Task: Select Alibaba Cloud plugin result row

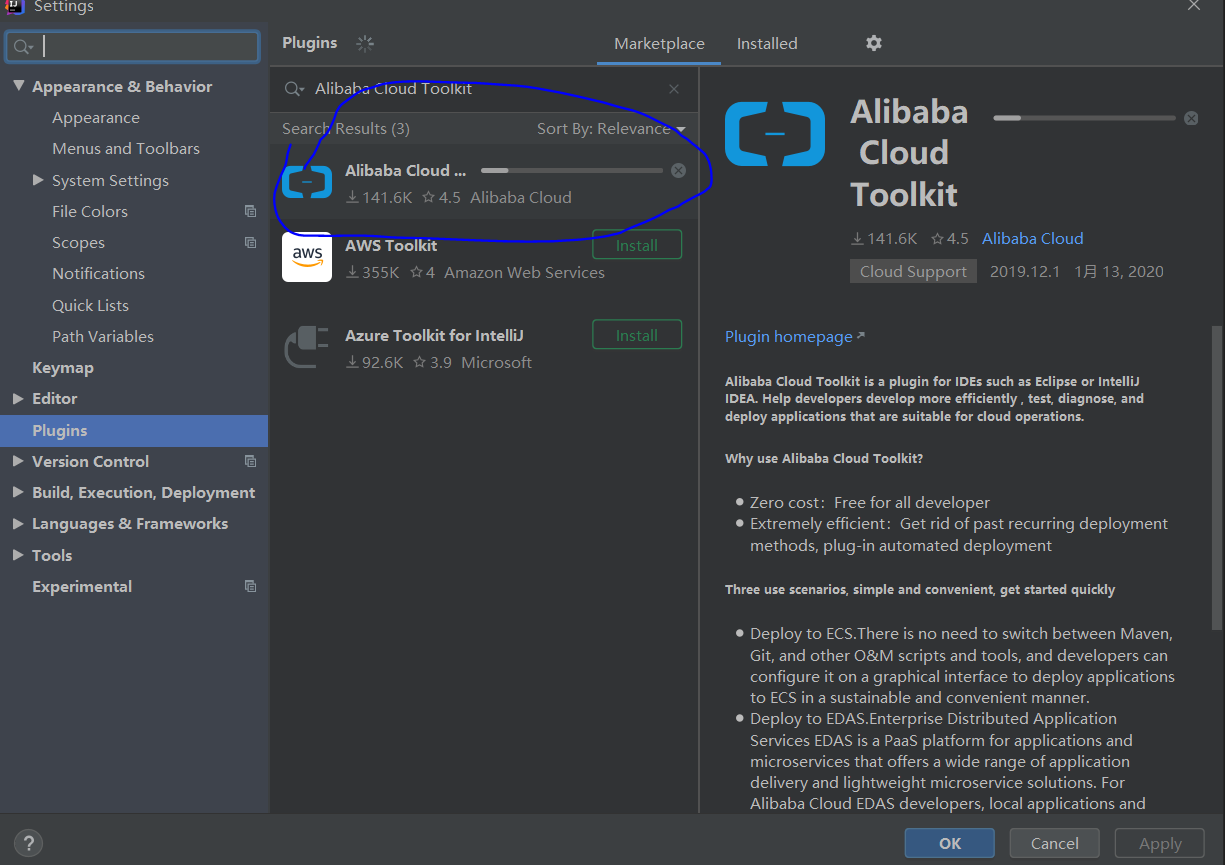Action: [x=484, y=183]
